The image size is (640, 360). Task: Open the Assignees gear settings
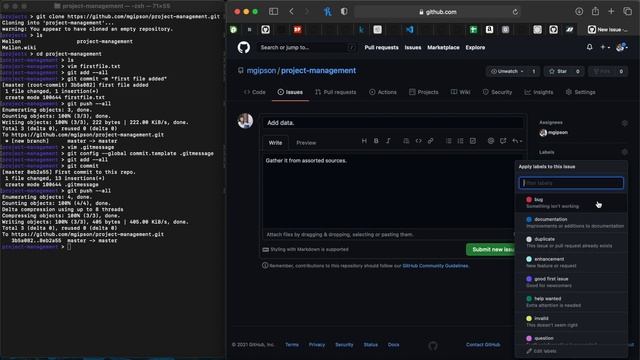[624, 123]
